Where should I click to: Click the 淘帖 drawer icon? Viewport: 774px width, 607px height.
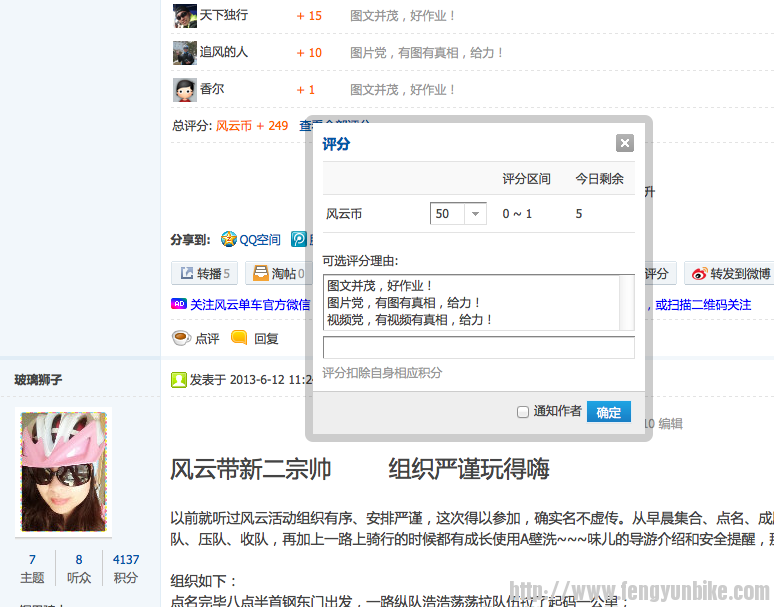(261, 273)
